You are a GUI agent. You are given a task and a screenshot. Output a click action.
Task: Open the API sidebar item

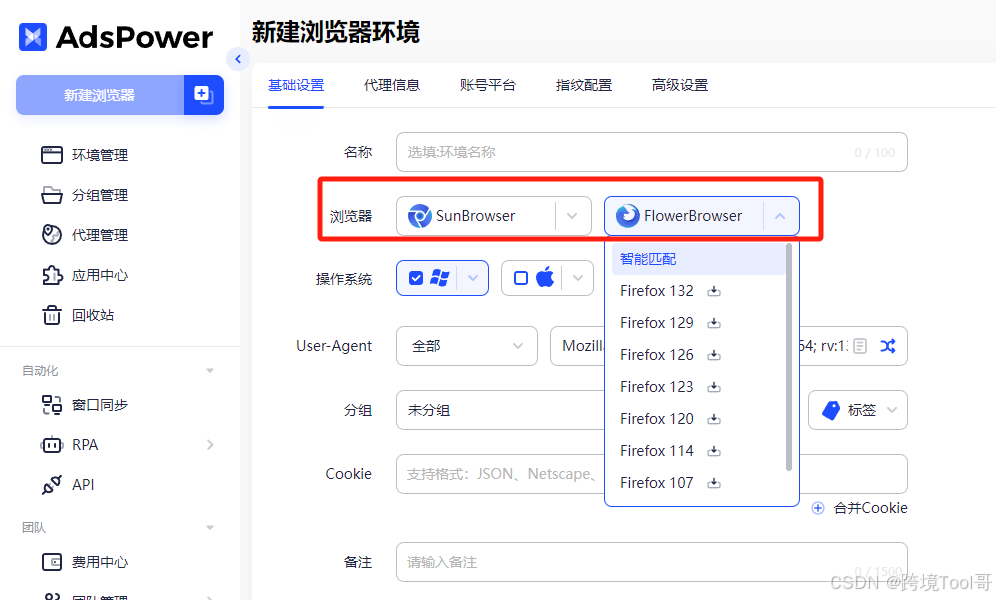[67, 484]
